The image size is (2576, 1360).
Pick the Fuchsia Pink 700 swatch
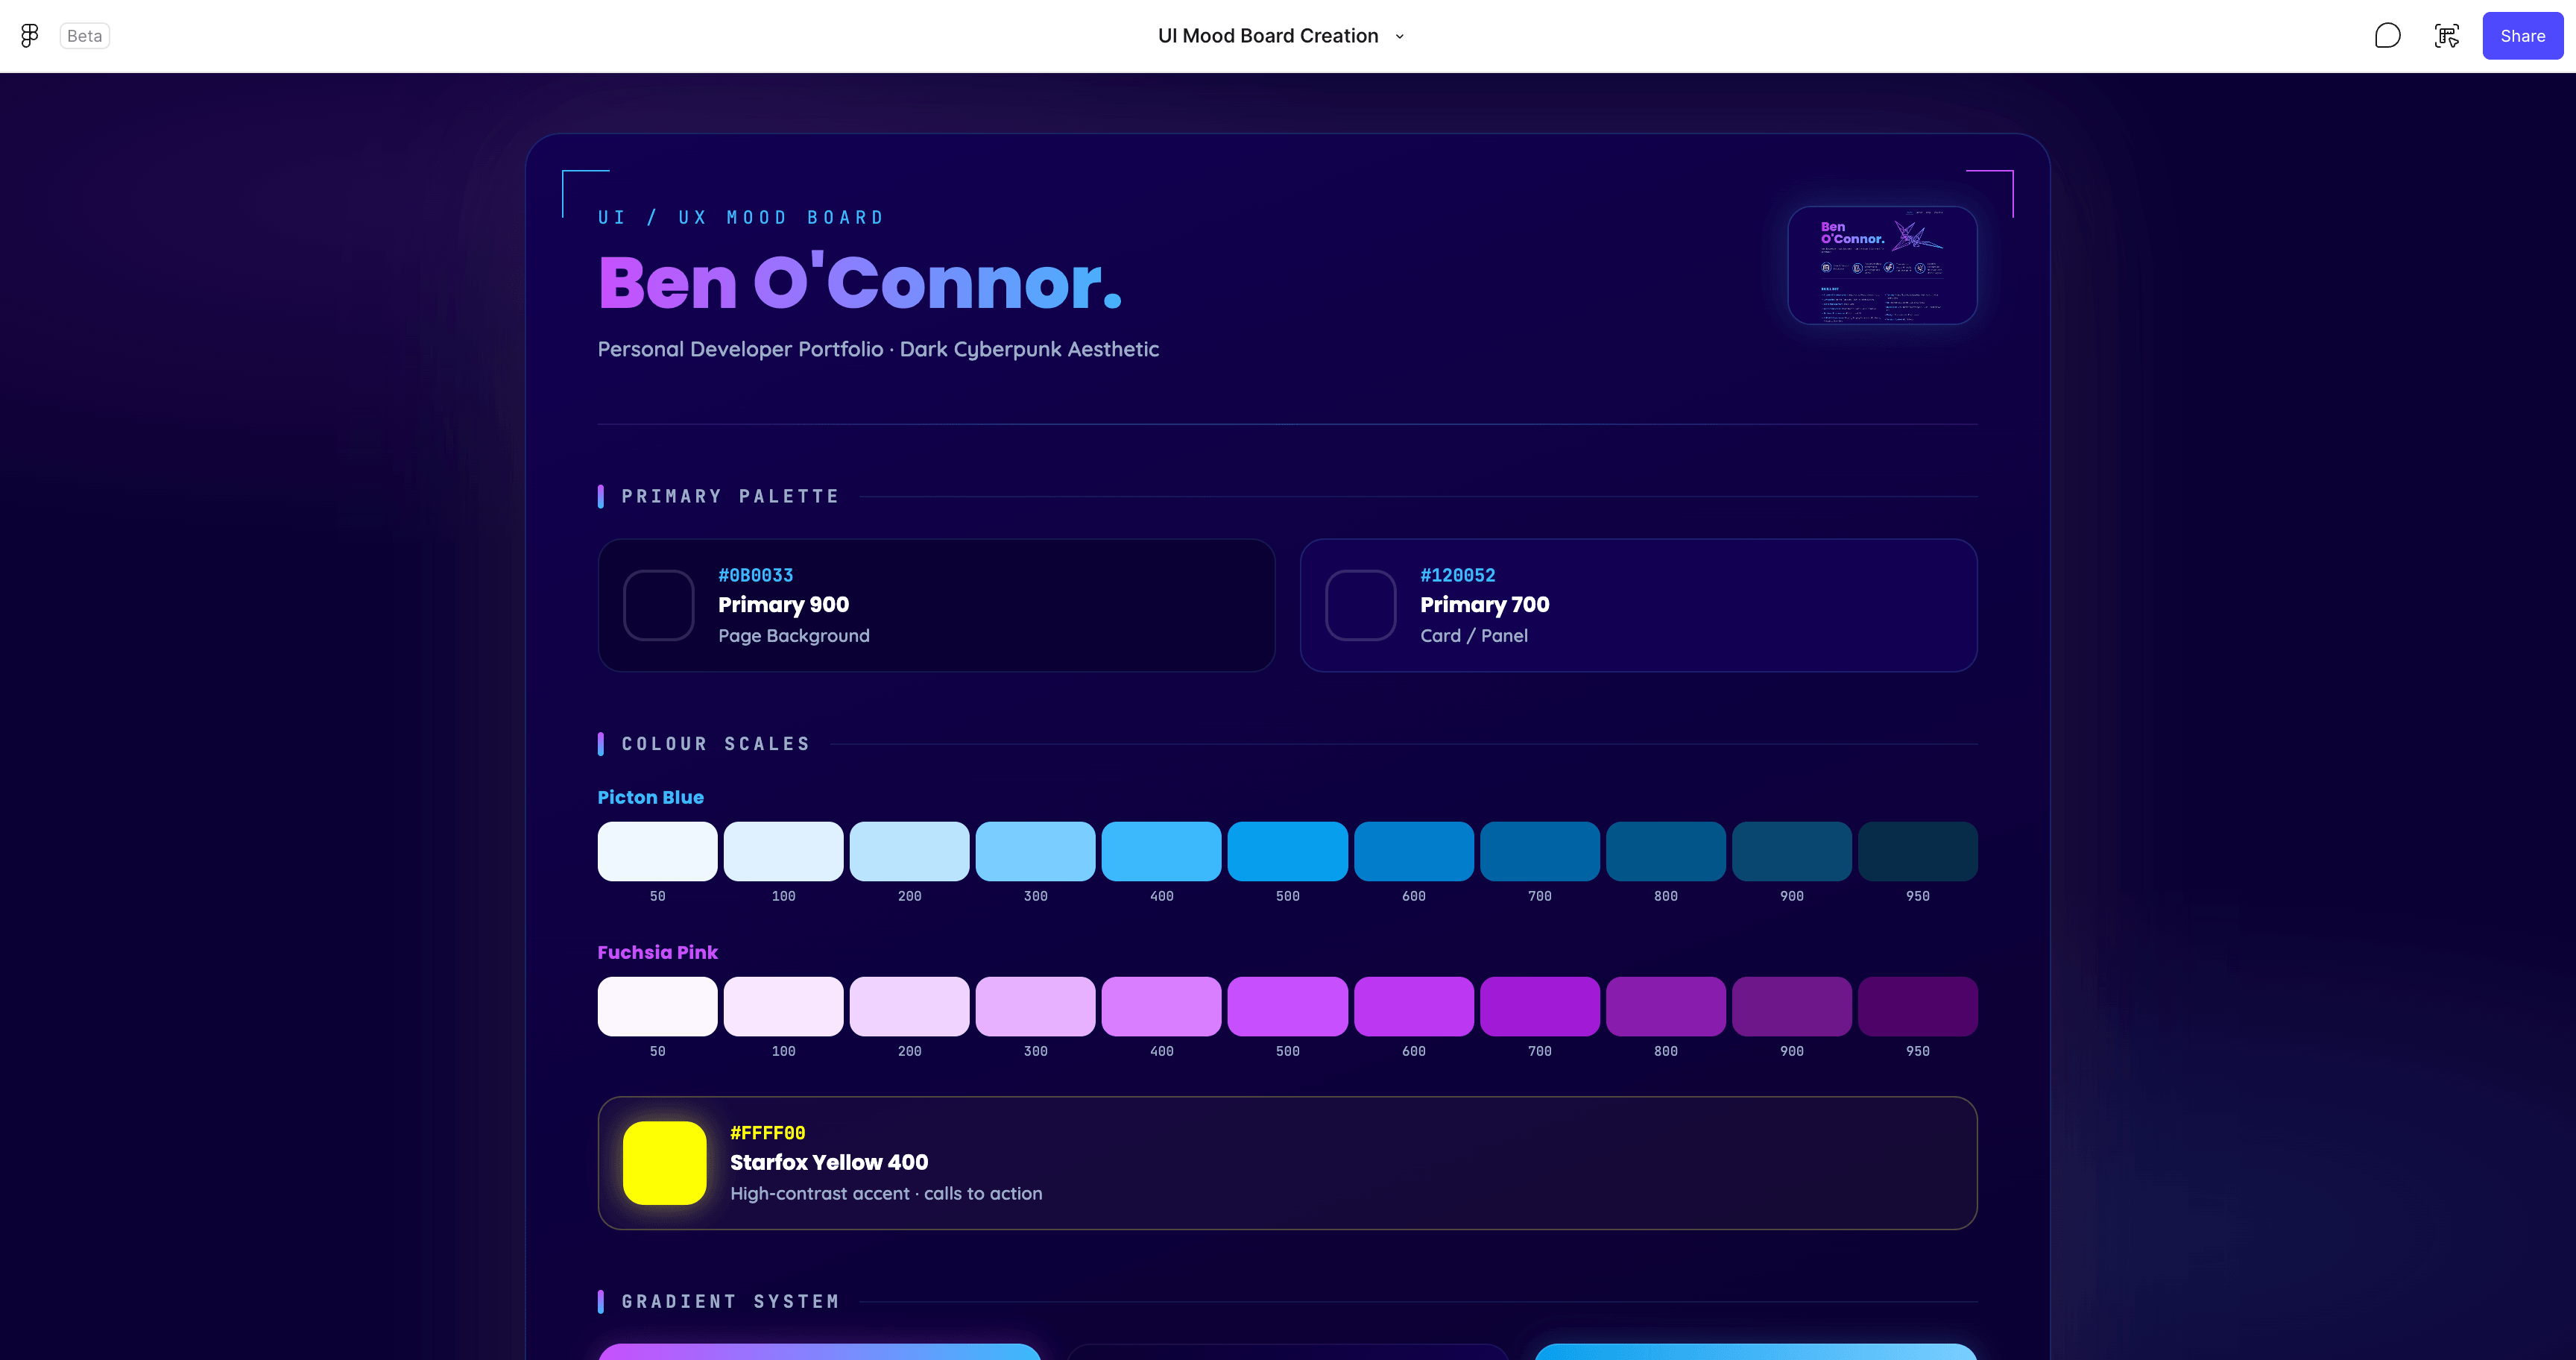point(1540,1006)
